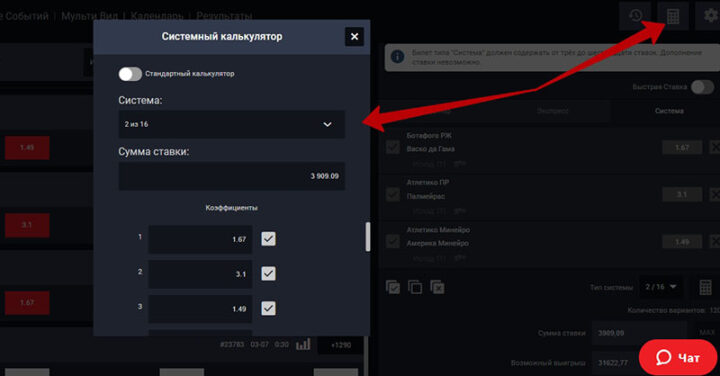Open Результаты navigation item
Viewport: 720px width, 376px height.
(224, 16)
